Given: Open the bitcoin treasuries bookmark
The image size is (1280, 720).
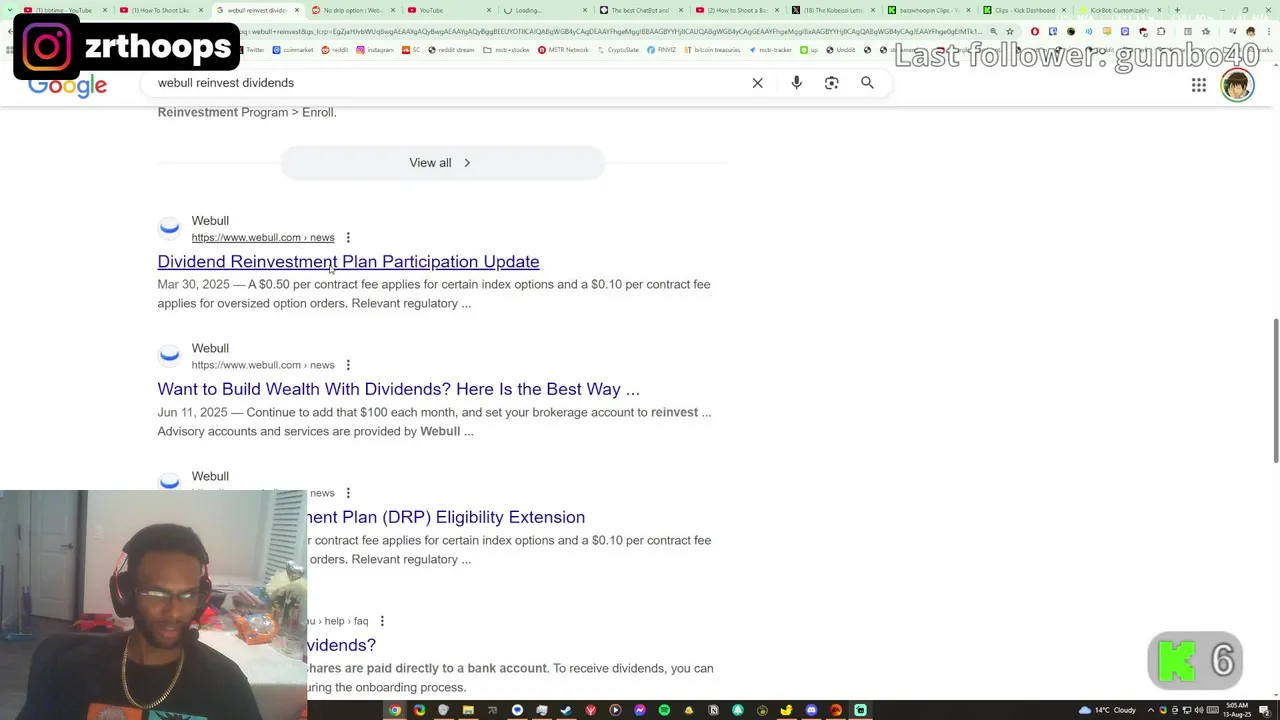Looking at the screenshot, I should 712,49.
